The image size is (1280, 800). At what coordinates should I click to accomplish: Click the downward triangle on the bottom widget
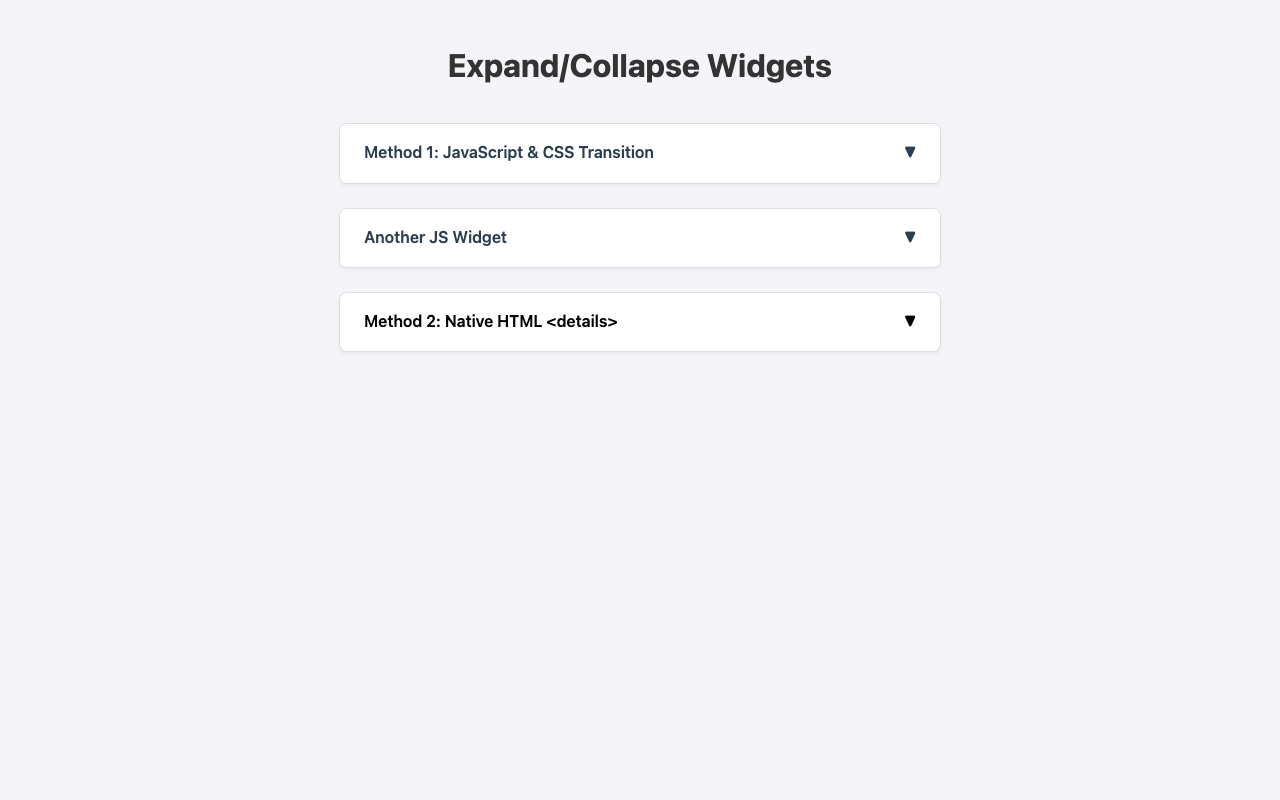pos(910,320)
